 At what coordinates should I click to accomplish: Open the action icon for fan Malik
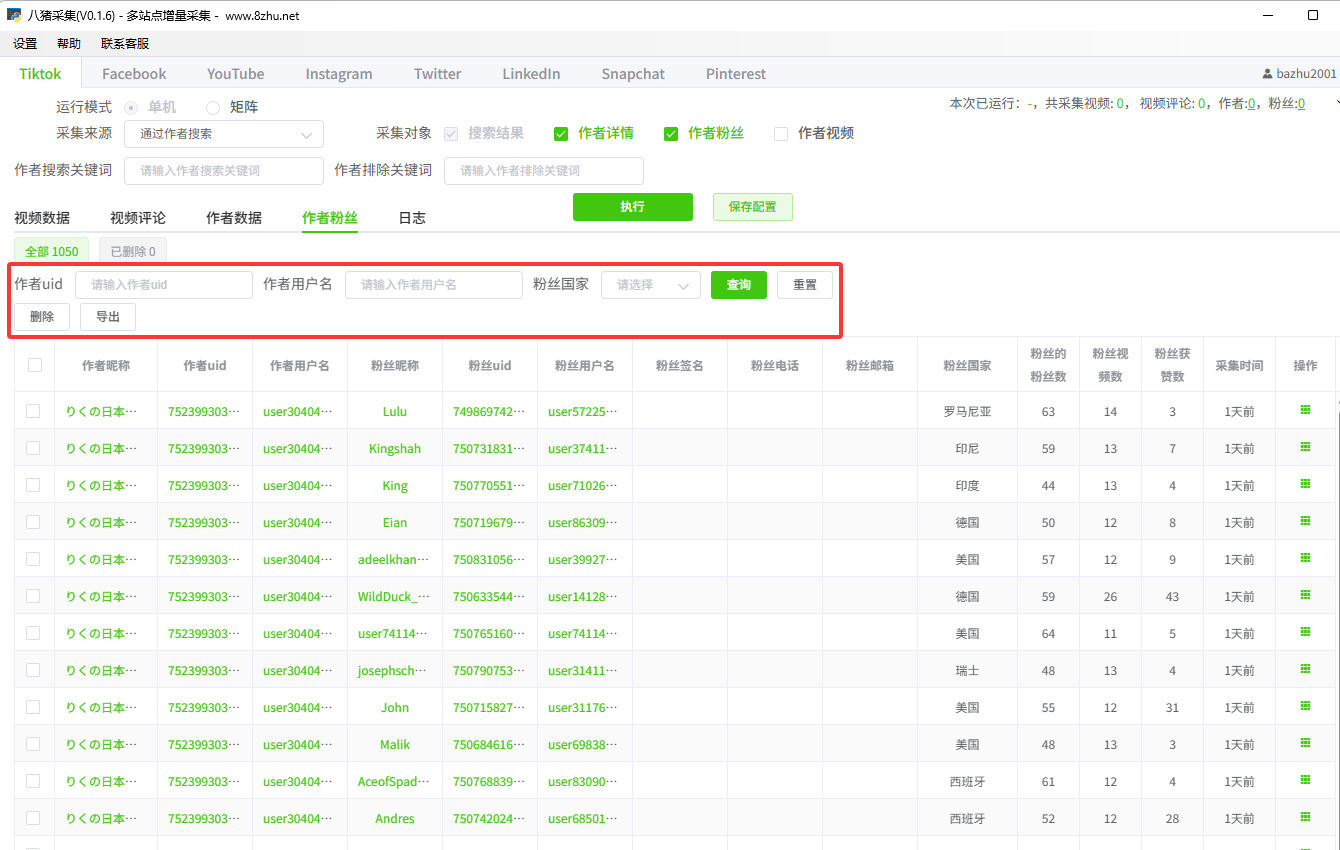(x=1305, y=743)
